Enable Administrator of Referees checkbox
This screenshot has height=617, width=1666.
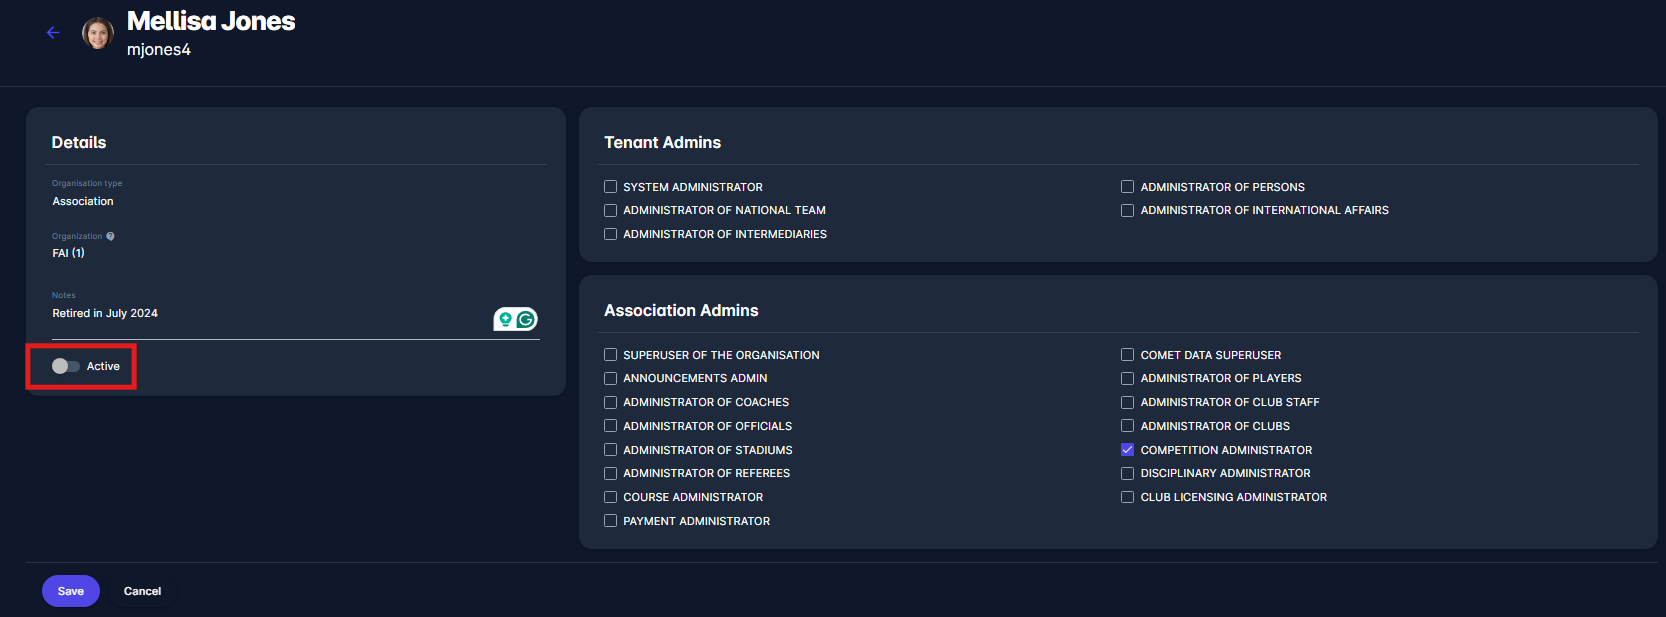coord(610,474)
